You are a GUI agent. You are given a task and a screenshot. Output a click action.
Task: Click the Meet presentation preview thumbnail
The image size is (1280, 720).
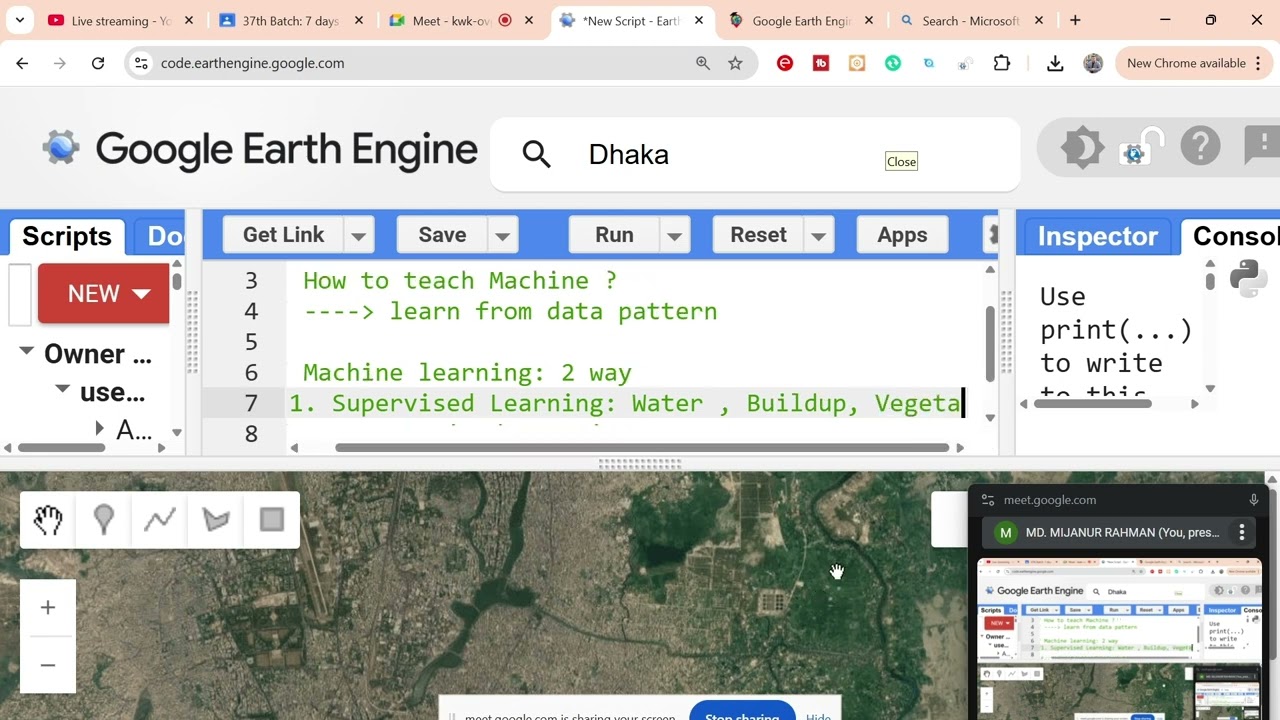click(x=1119, y=639)
